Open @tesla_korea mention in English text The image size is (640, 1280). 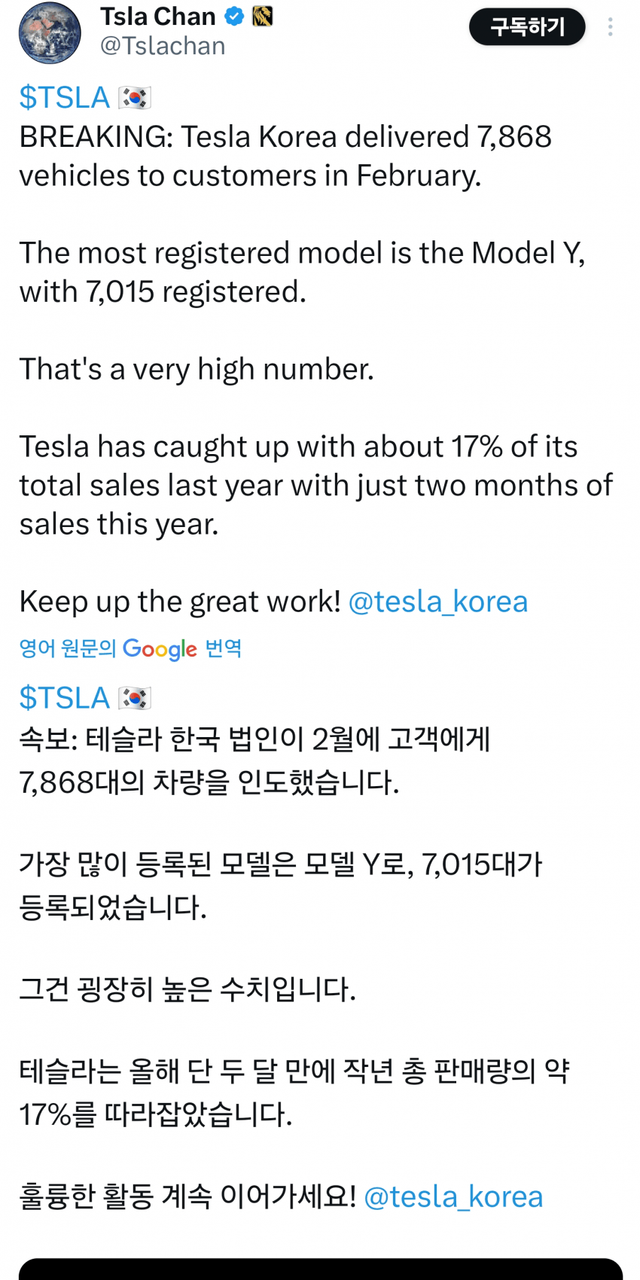[x=437, y=601]
